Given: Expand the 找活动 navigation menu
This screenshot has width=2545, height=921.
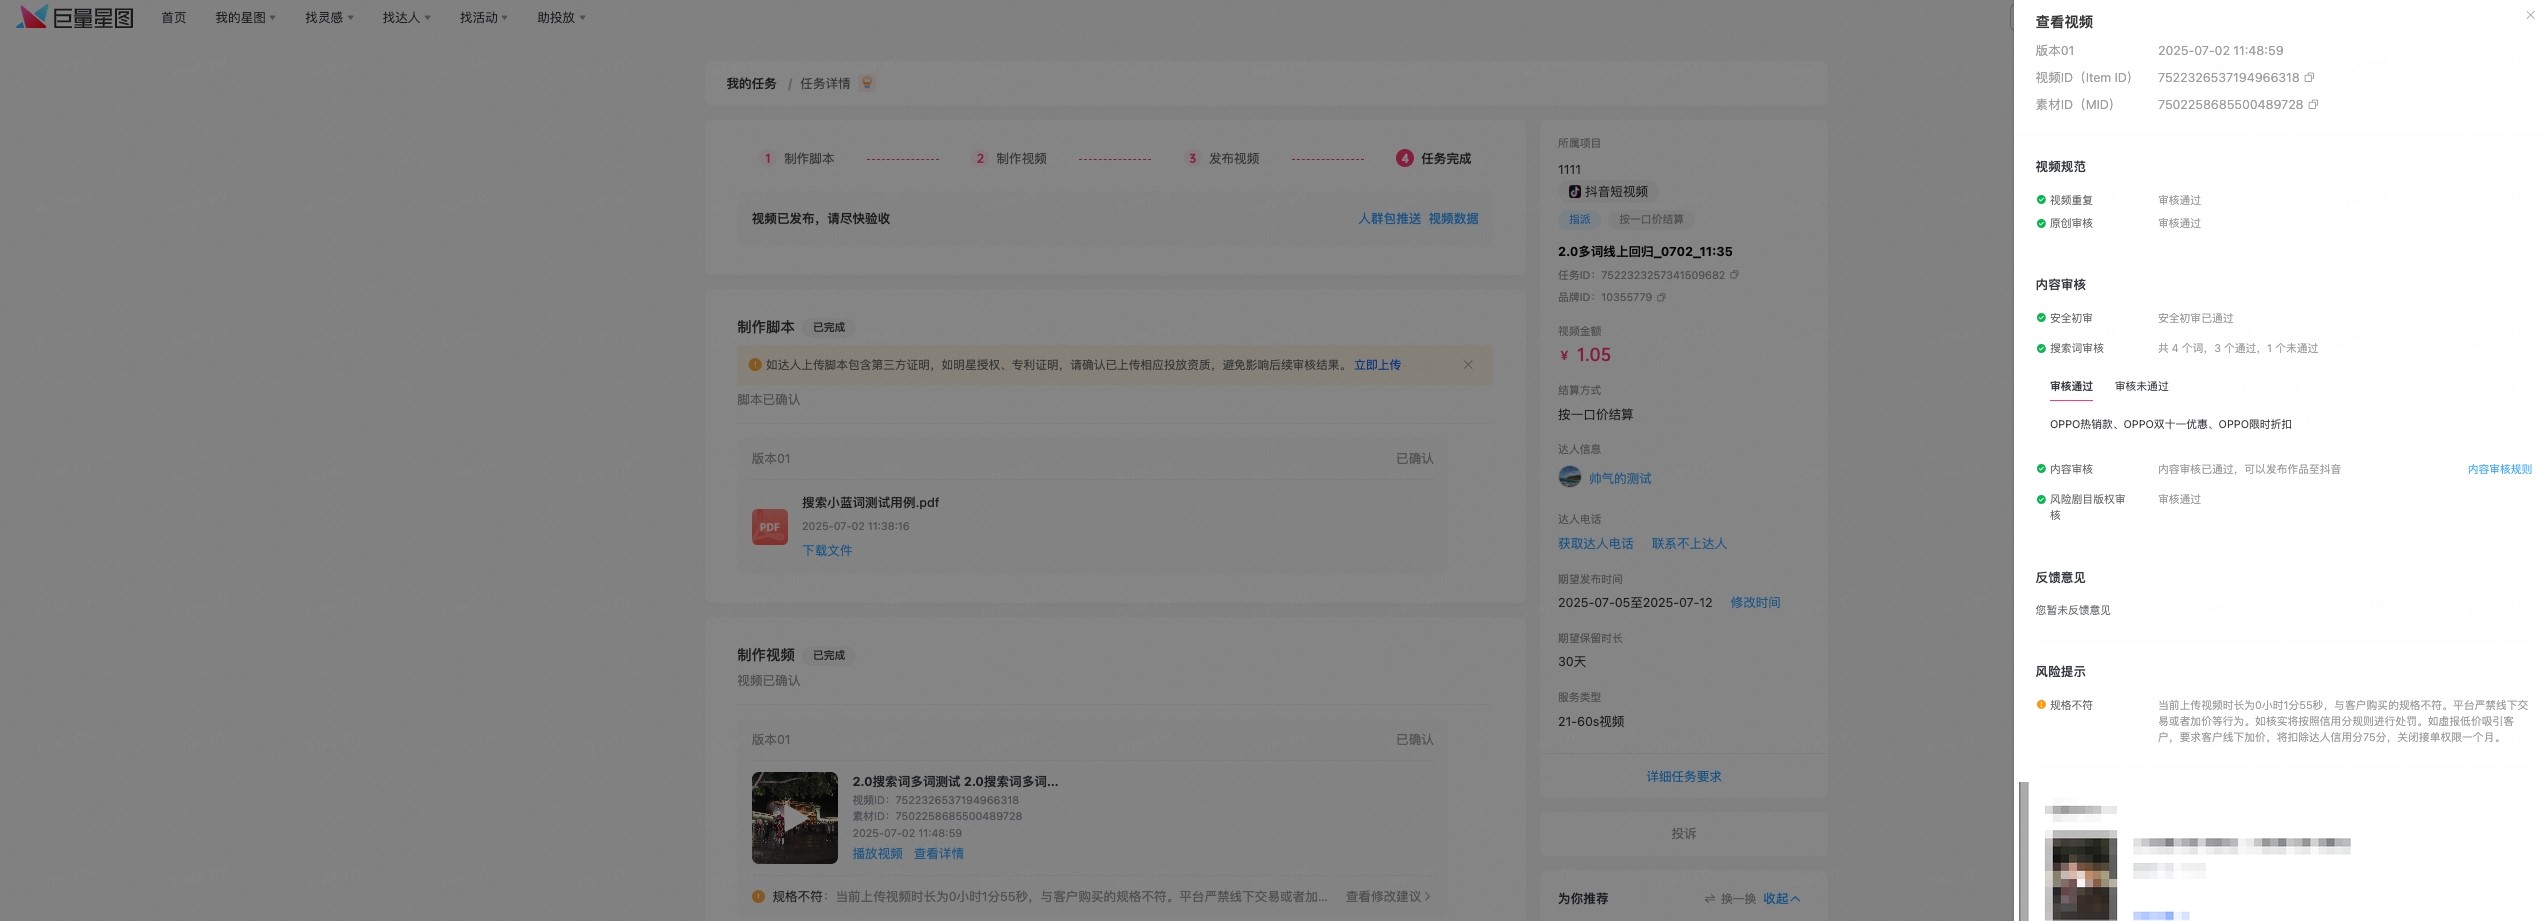Looking at the screenshot, I should coord(483,18).
